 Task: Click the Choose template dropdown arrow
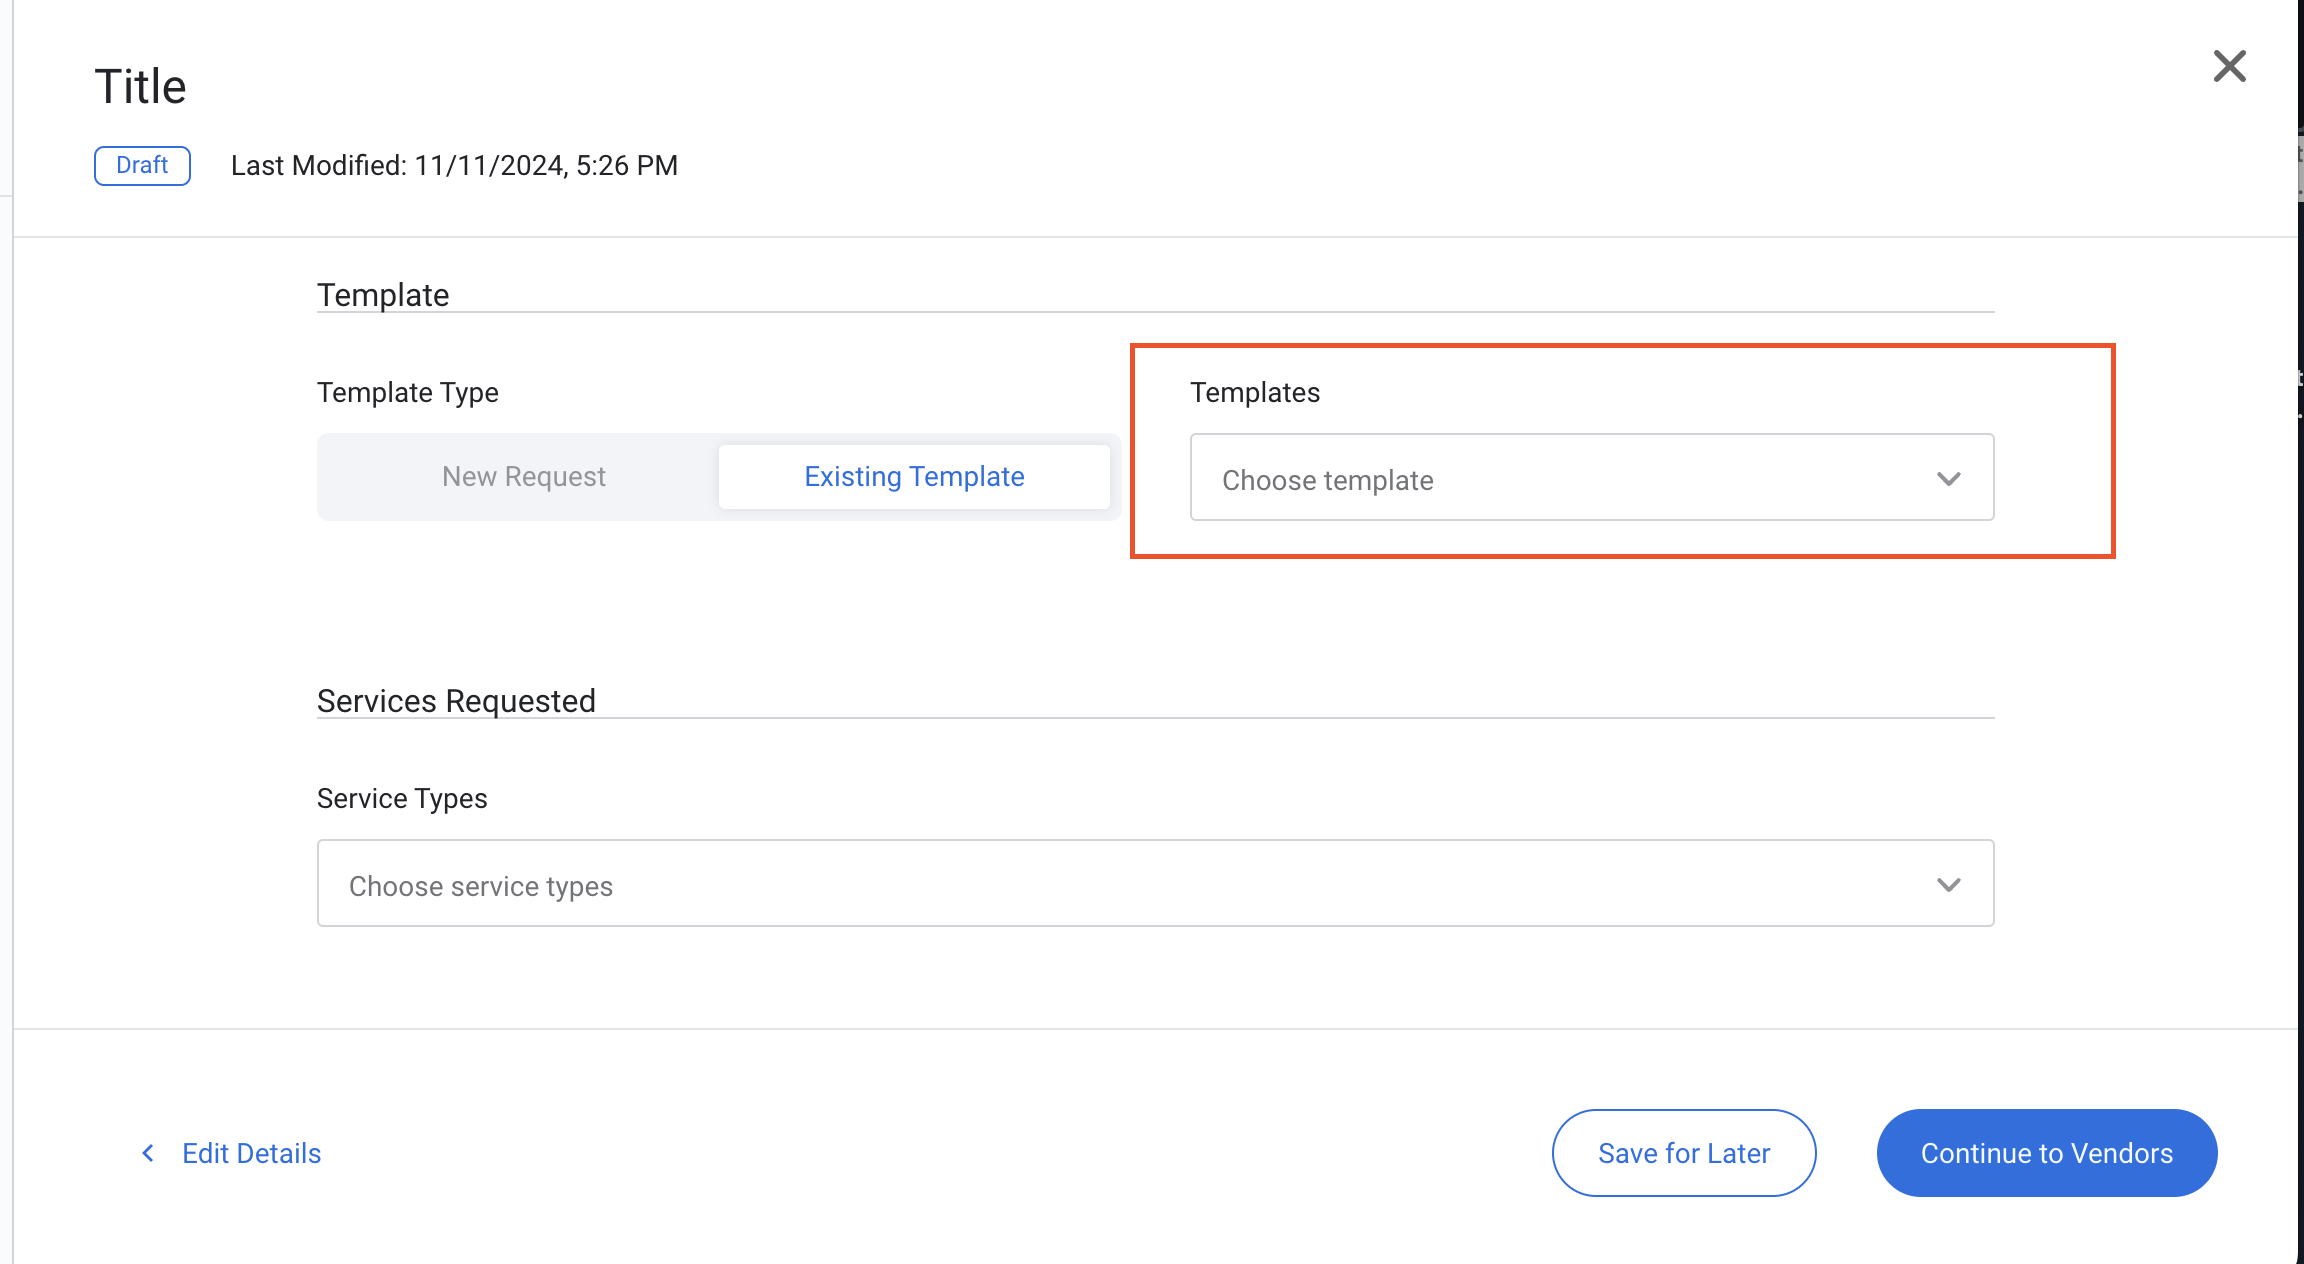(x=1948, y=479)
